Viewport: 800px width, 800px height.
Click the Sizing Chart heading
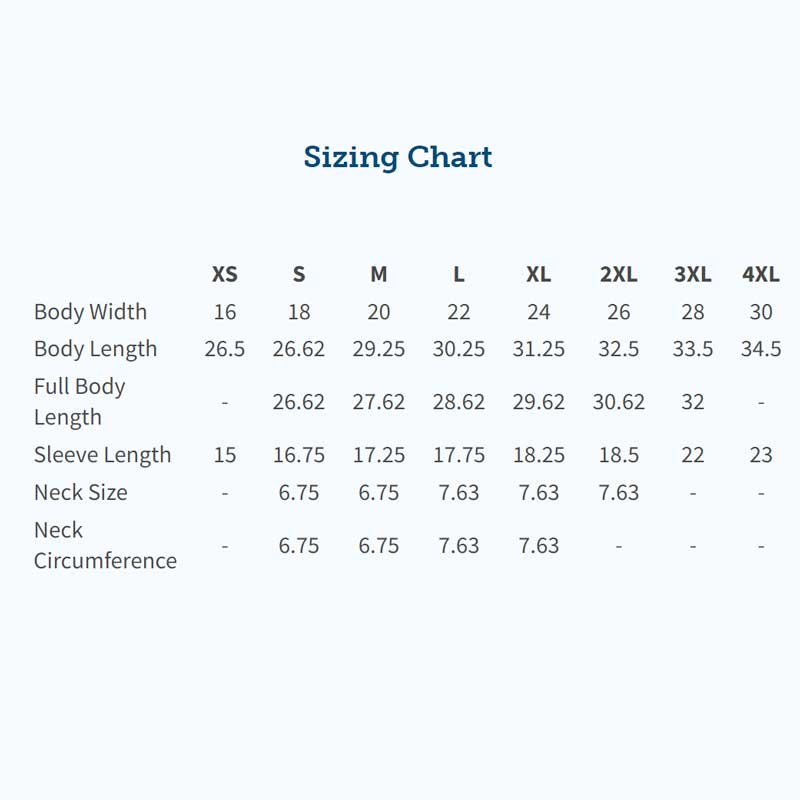click(x=398, y=157)
